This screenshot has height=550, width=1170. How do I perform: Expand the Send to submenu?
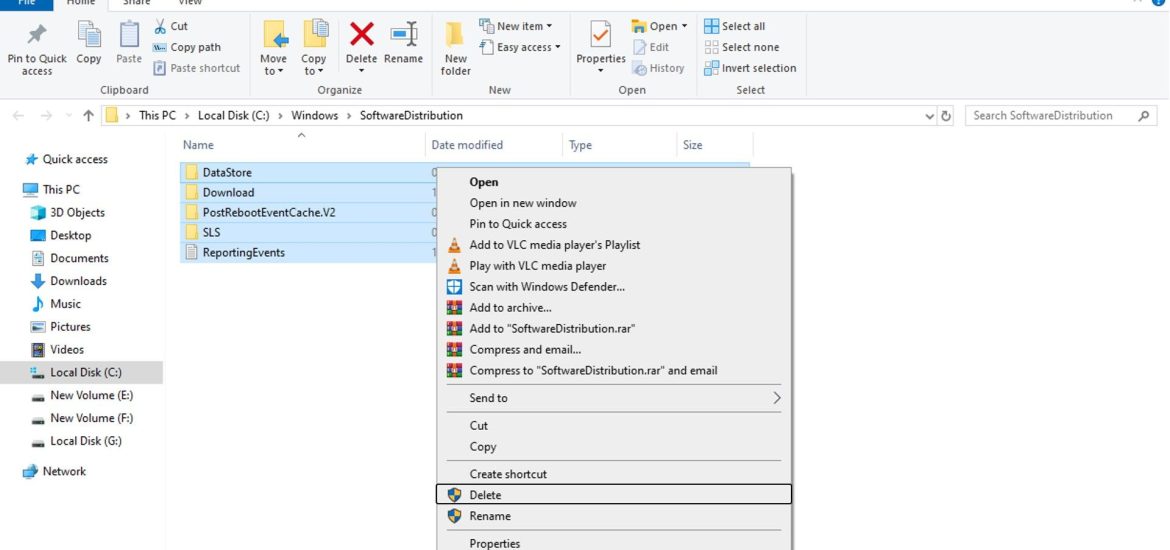click(x=613, y=398)
